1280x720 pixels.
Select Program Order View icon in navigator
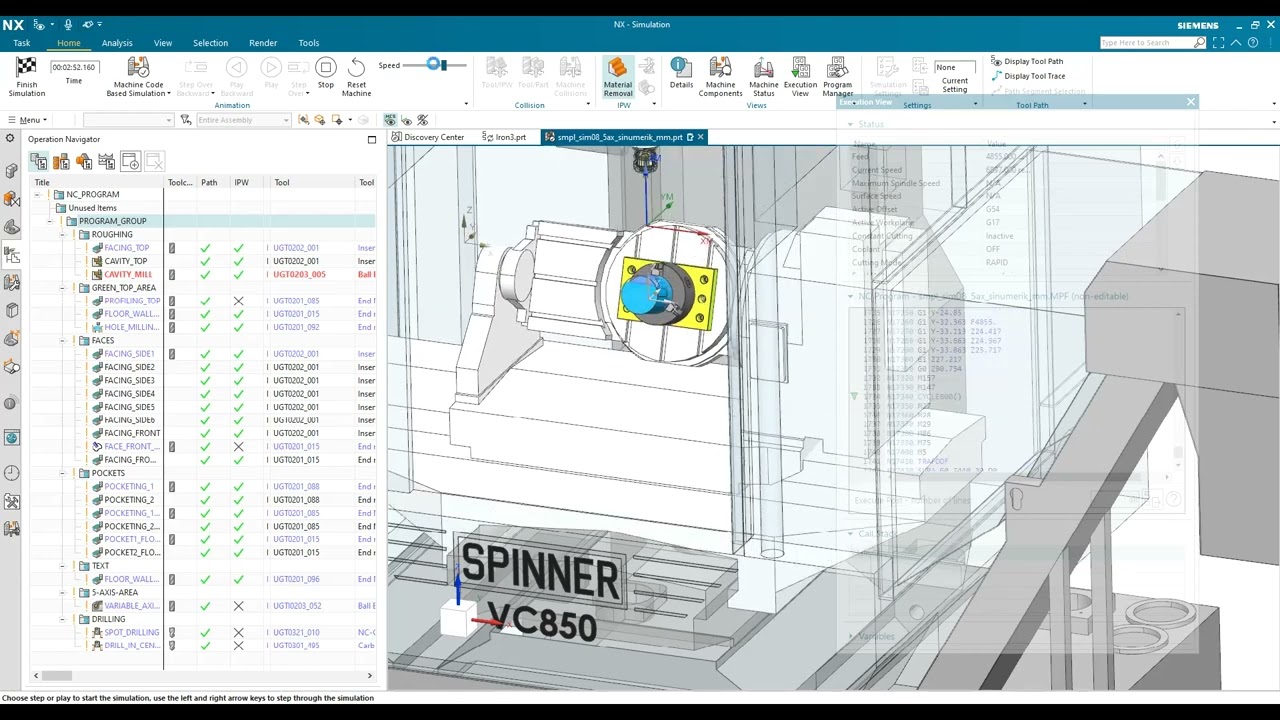pyautogui.click(x=38, y=162)
